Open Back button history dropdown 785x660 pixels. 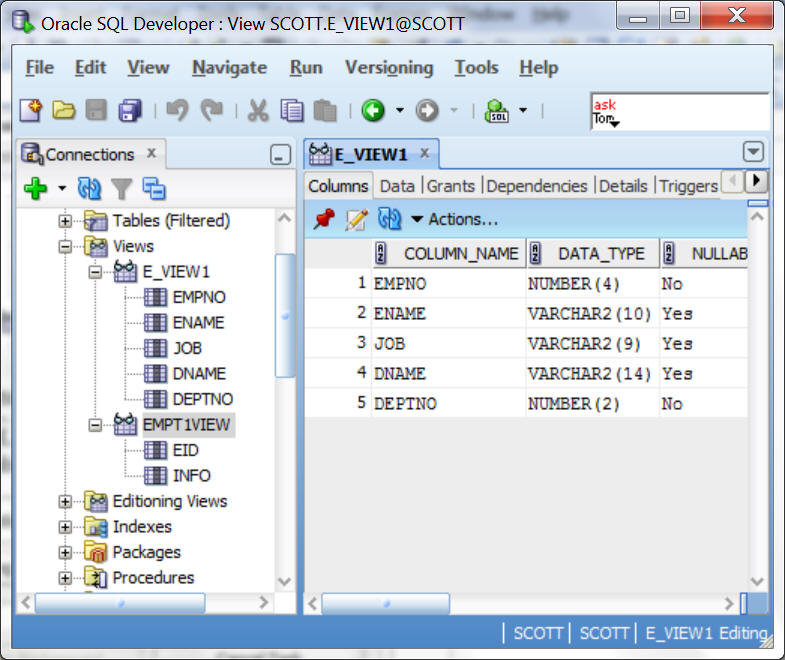click(400, 110)
